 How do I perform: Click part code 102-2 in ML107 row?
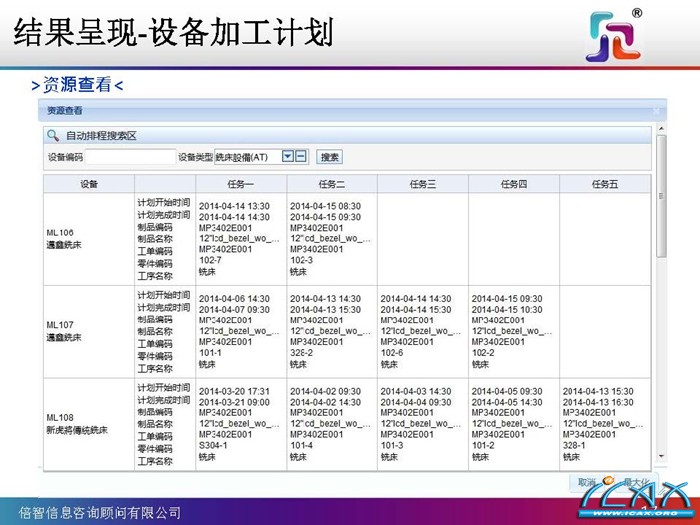point(483,353)
